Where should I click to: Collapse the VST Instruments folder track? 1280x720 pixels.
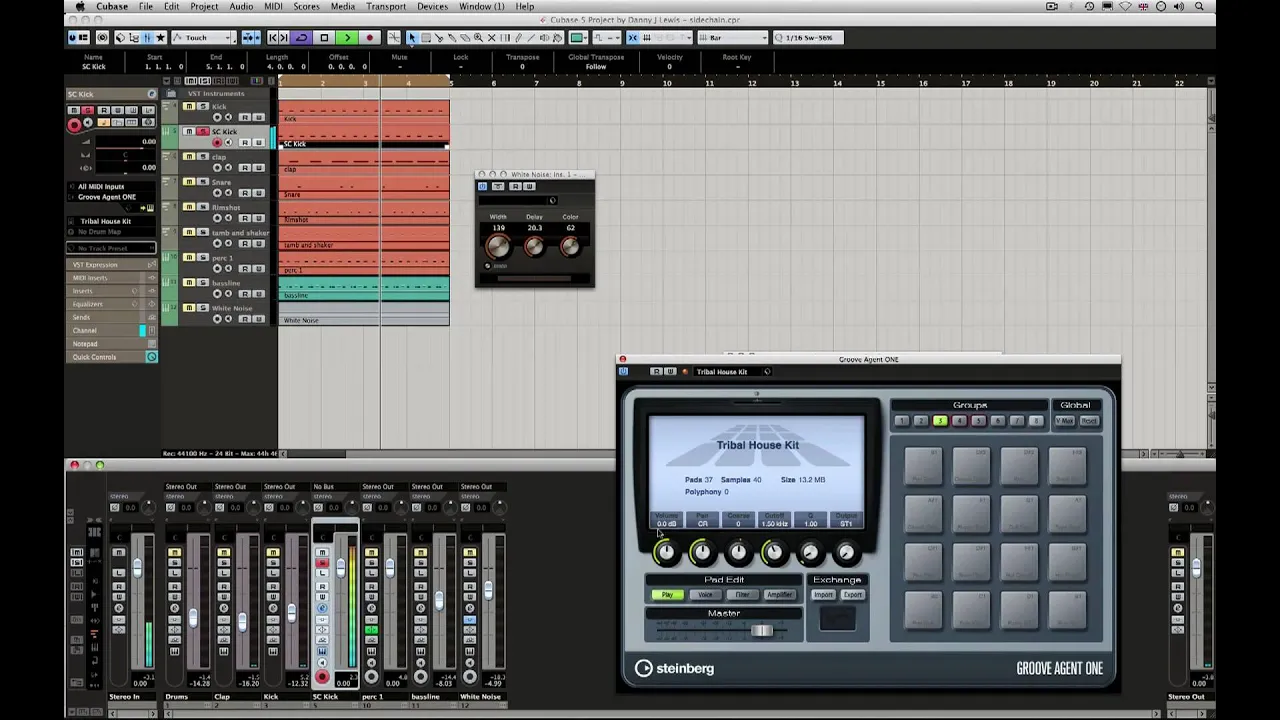172,94
